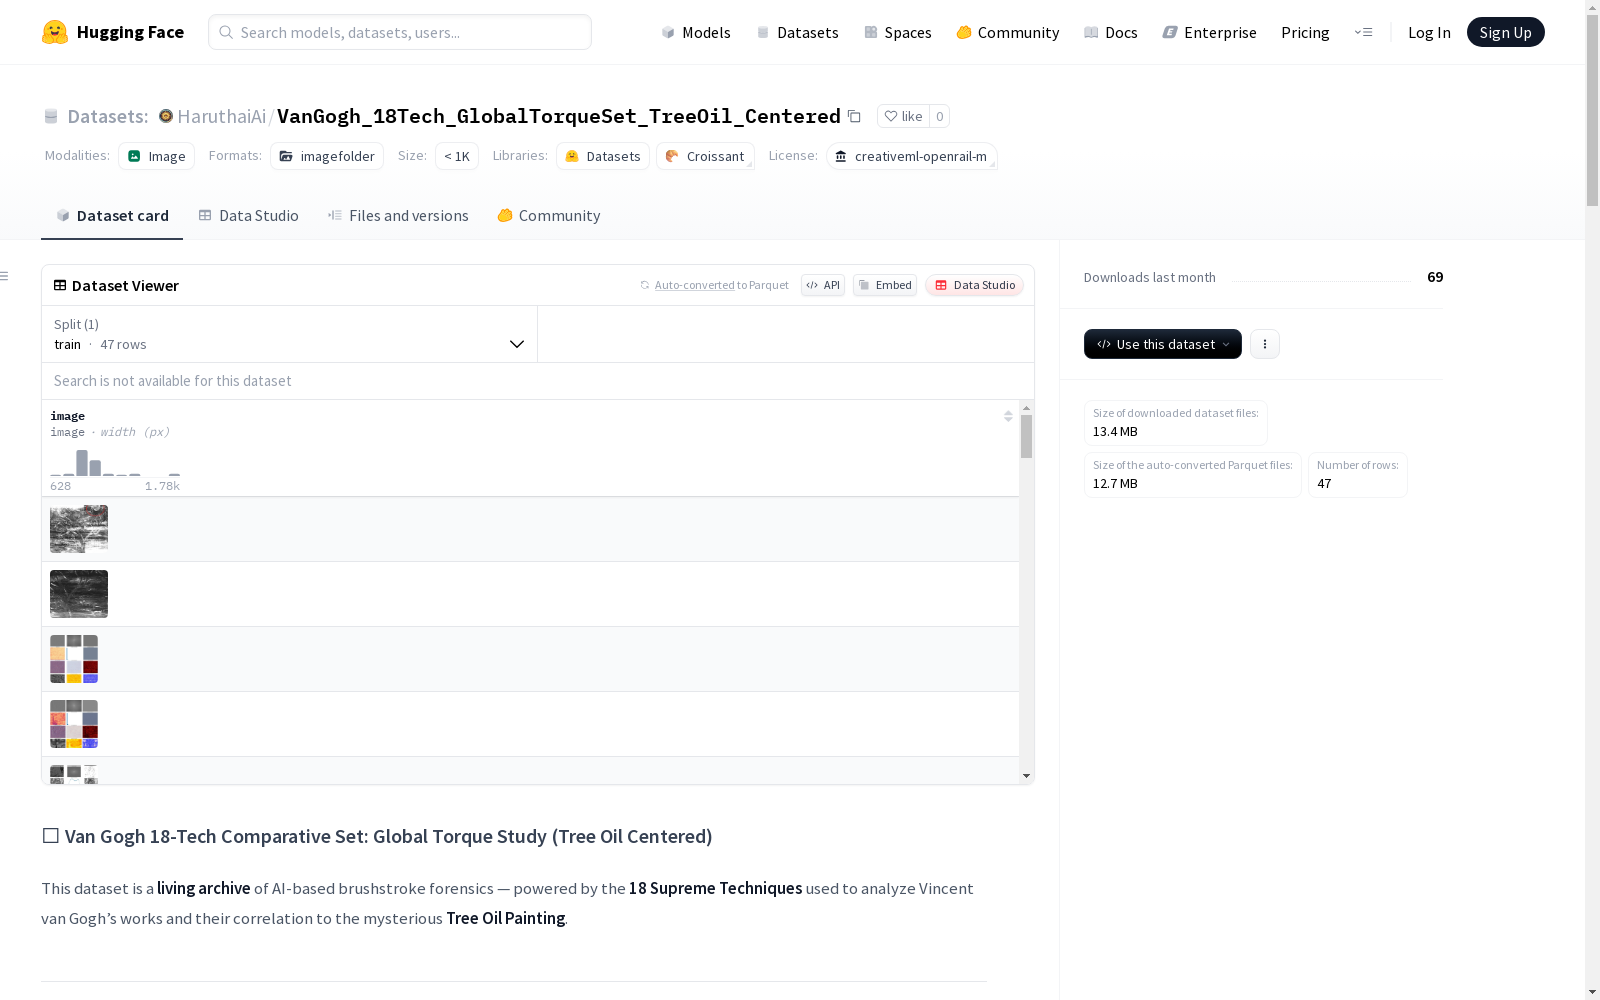
Task: Open Data Studio from the viewer header
Action: tap(975, 285)
